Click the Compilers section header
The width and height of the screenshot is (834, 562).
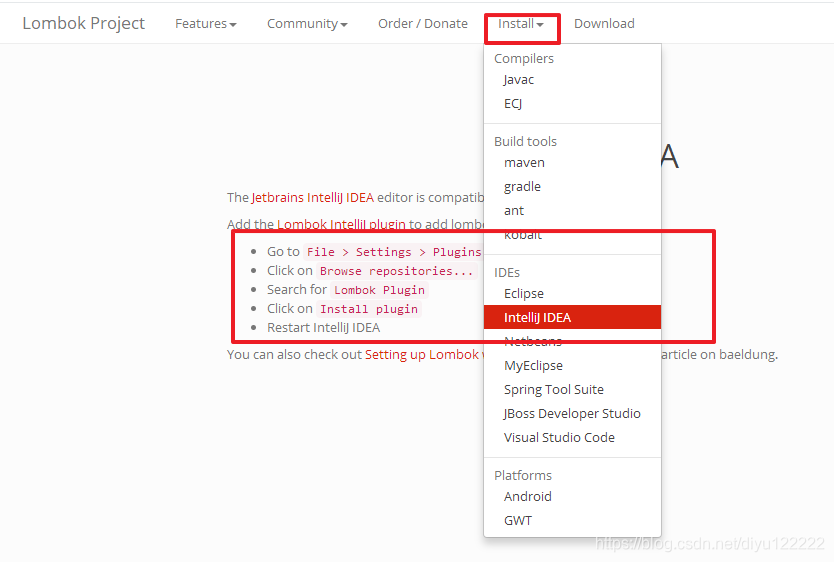pos(524,58)
